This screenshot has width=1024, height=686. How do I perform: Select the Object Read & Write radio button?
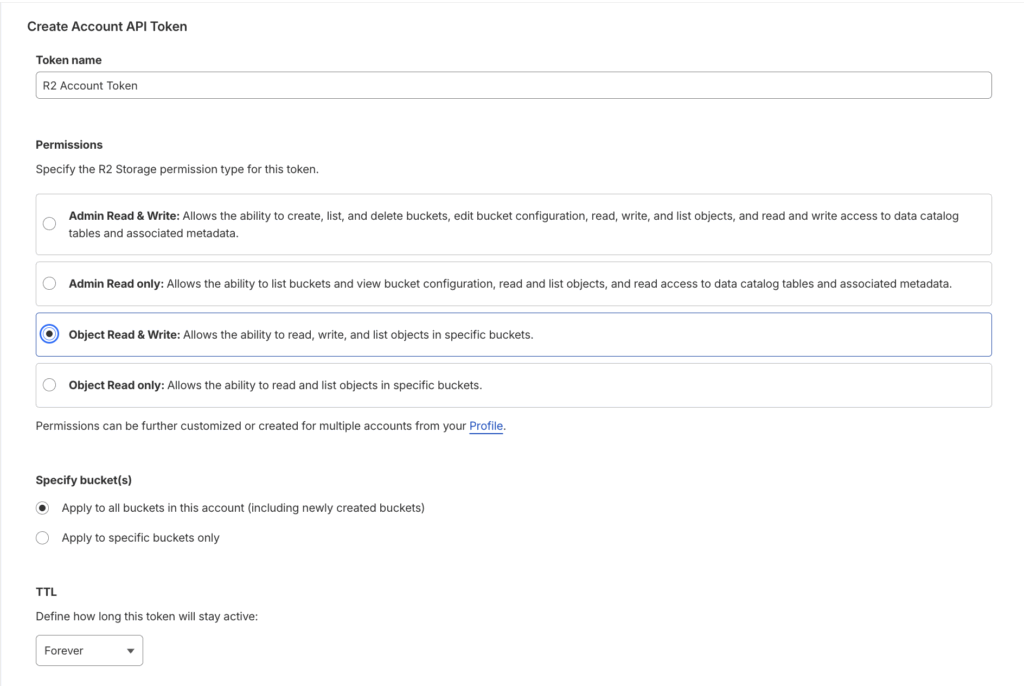[x=49, y=335]
